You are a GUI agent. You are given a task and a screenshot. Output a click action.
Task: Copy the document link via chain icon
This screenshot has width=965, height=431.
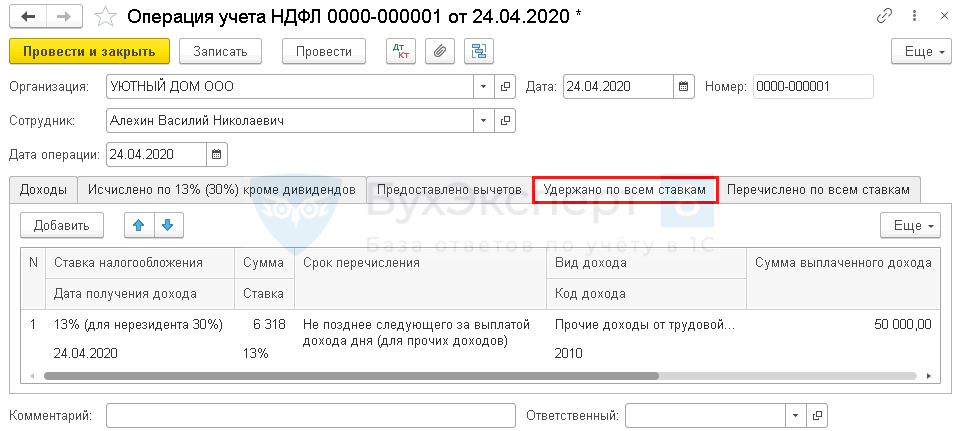coord(883,16)
